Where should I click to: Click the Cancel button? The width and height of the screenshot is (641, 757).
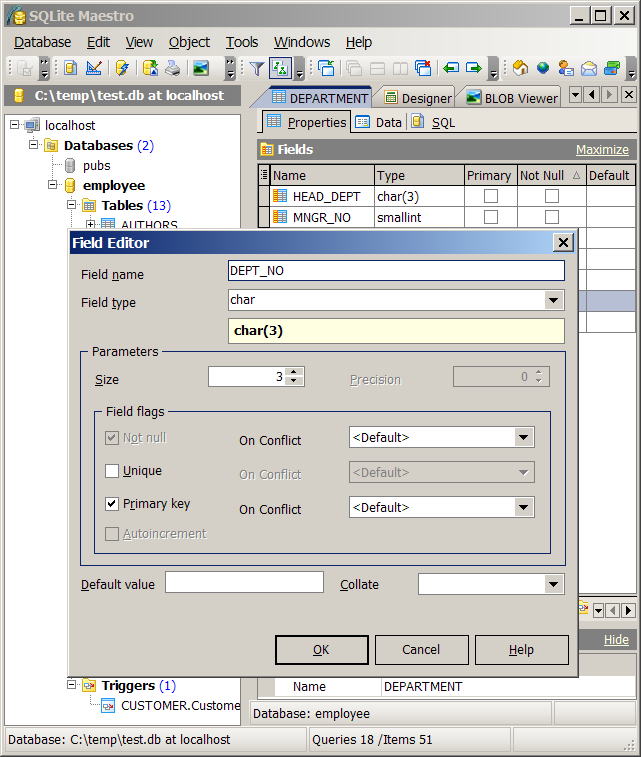pyautogui.click(x=421, y=650)
